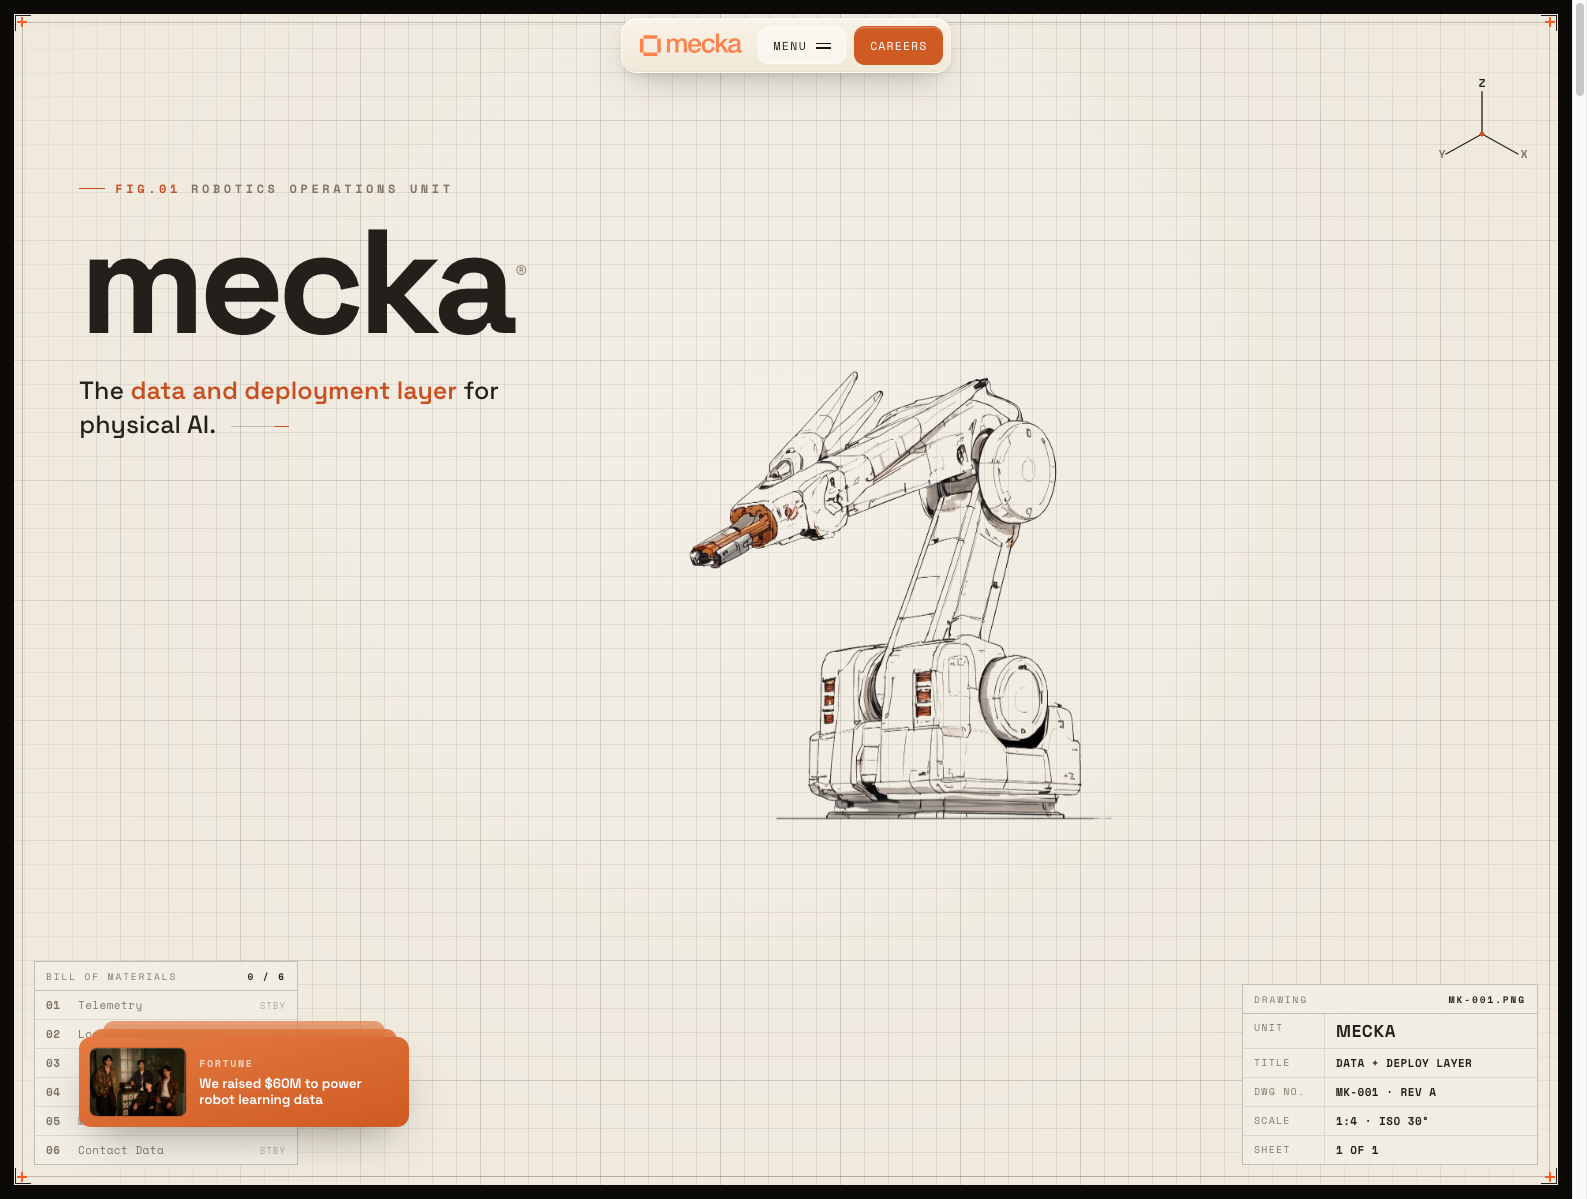Click the mecka logo in the navbar

(690, 45)
